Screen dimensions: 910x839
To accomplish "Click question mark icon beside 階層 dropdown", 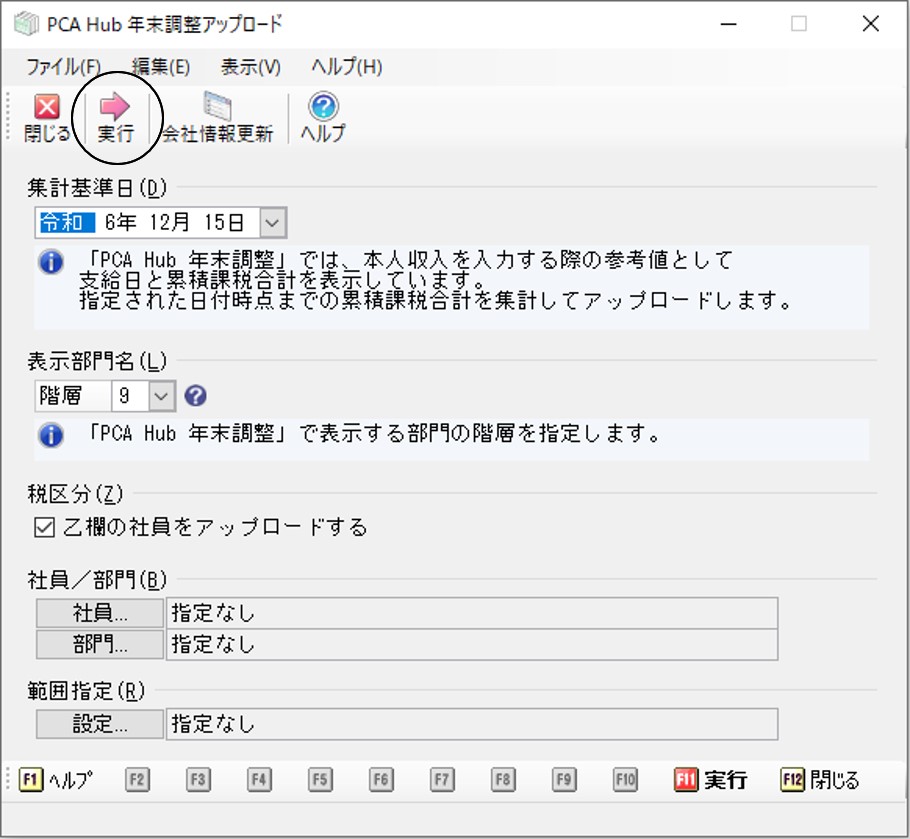I will [x=196, y=396].
